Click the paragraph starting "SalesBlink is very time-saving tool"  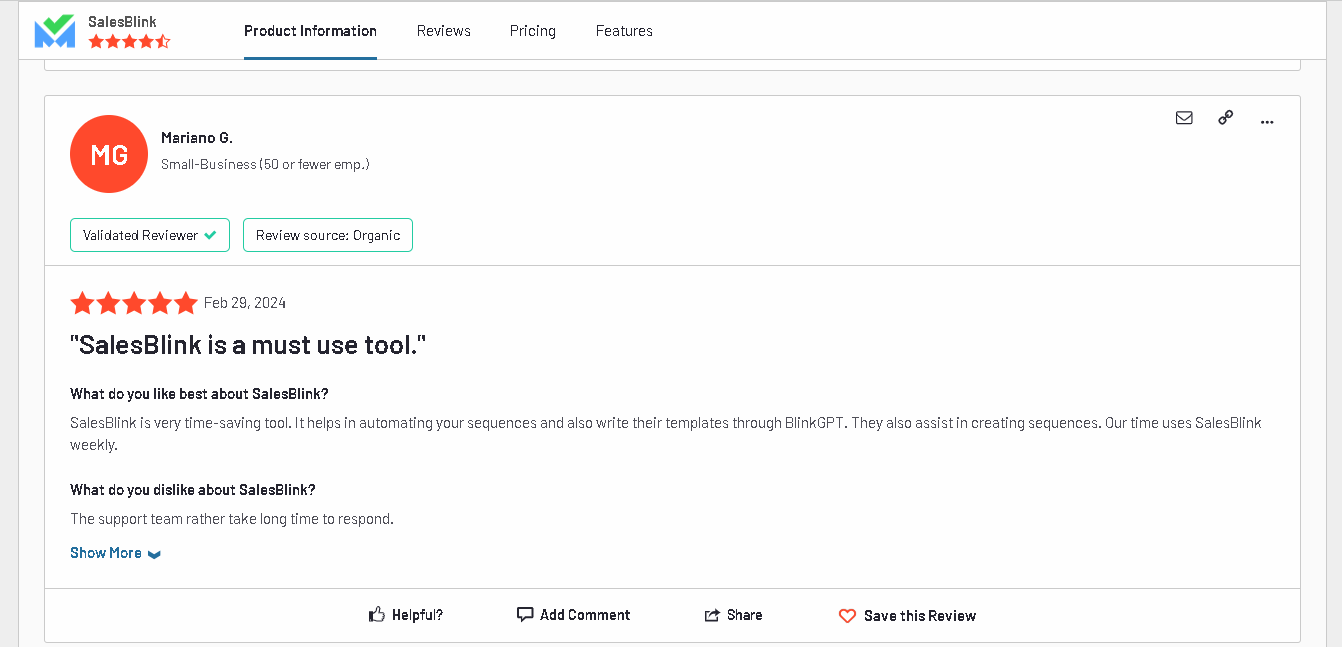click(666, 434)
